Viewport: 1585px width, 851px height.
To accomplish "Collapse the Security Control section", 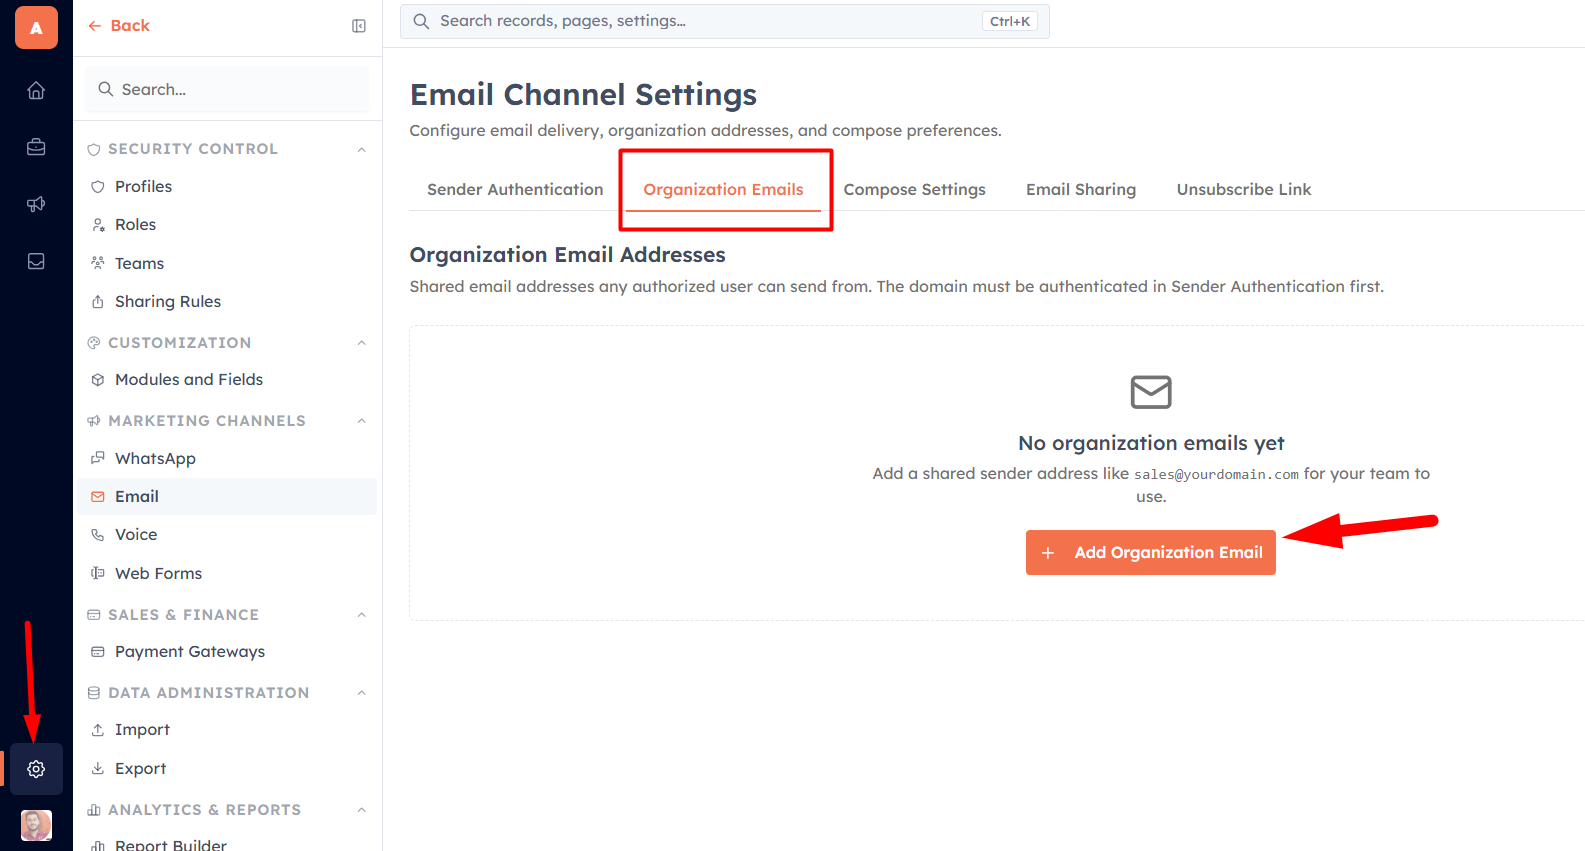I will [362, 149].
